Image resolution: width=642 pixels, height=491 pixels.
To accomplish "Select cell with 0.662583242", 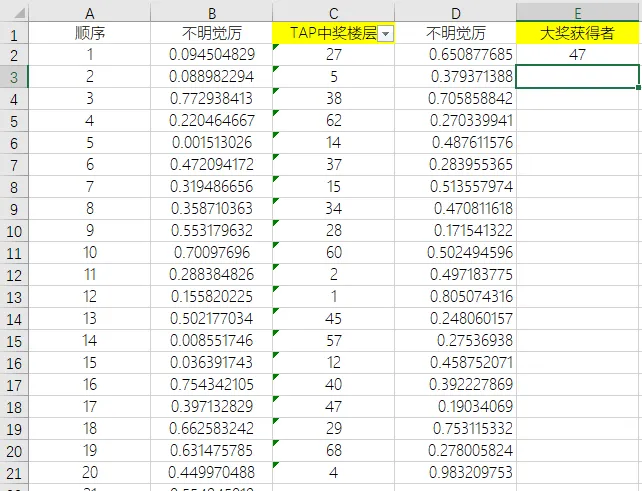I will point(212,428).
